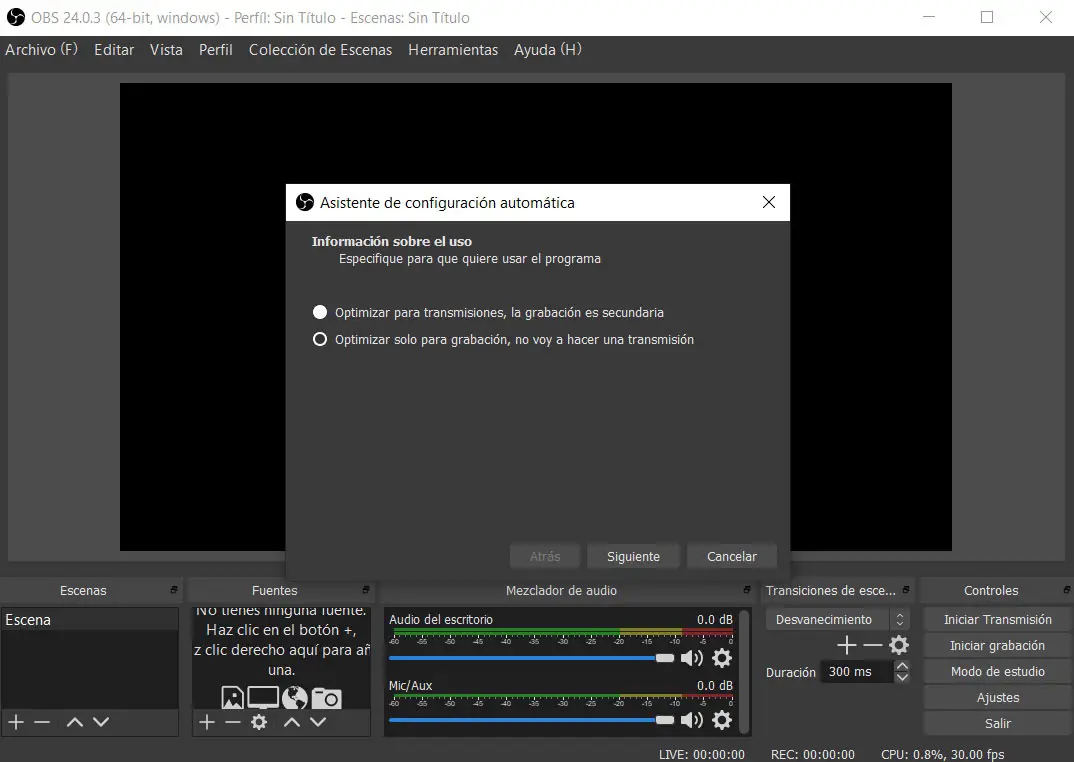Open the Herramientas menu

(x=453, y=49)
